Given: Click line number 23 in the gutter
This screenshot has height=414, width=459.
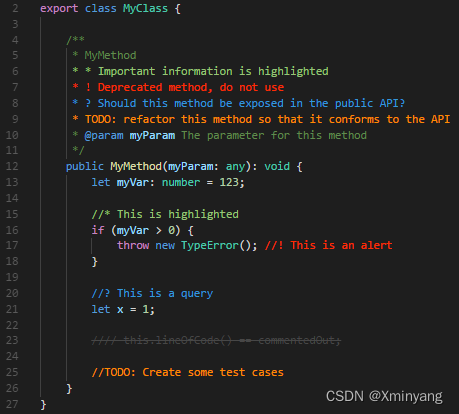Looking at the screenshot, I should click(x=12, y=341).
